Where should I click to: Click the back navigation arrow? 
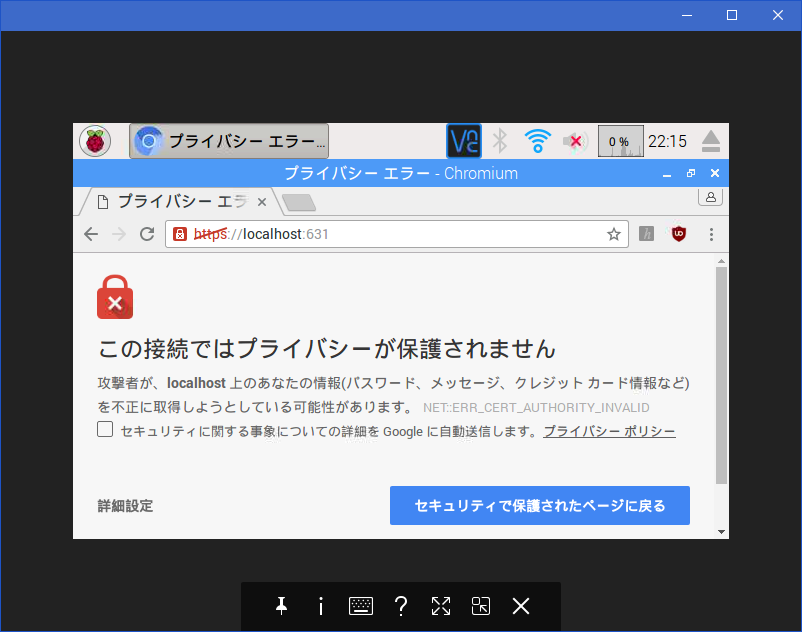coord(91,233)
